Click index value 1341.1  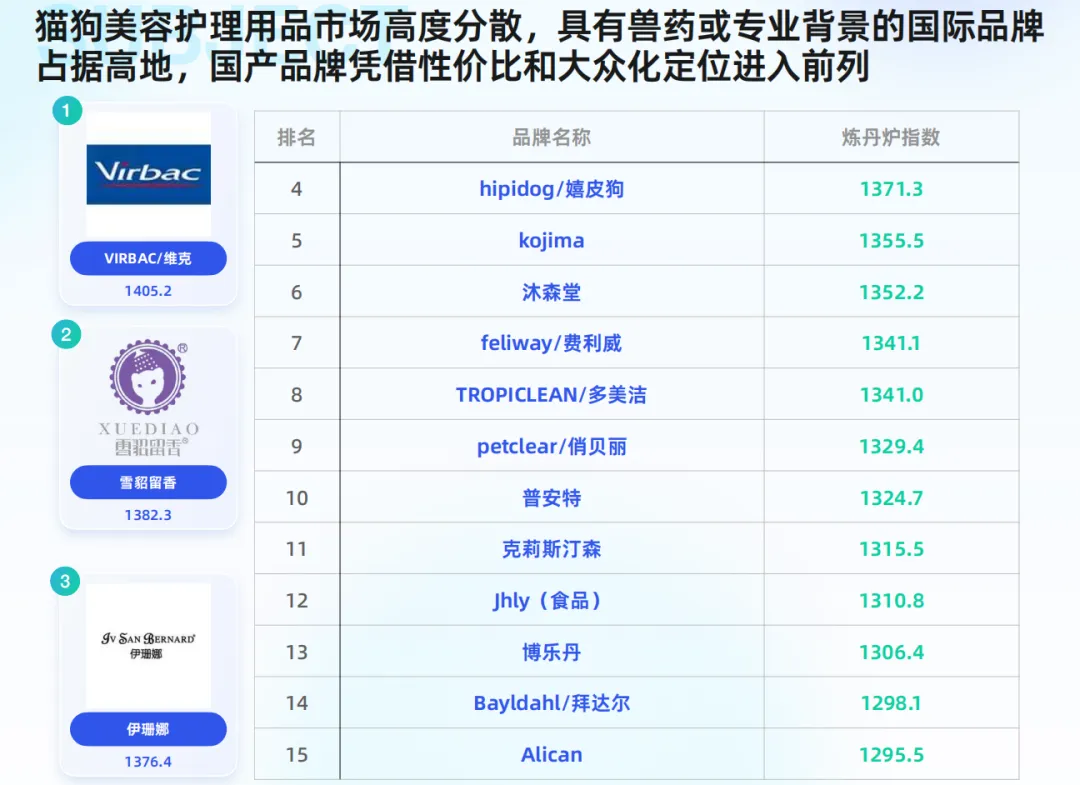891,343
